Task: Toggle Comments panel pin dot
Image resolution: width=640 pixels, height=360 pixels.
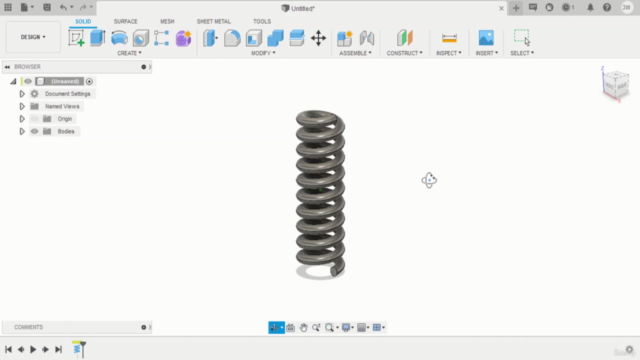Action: (144, 327)
